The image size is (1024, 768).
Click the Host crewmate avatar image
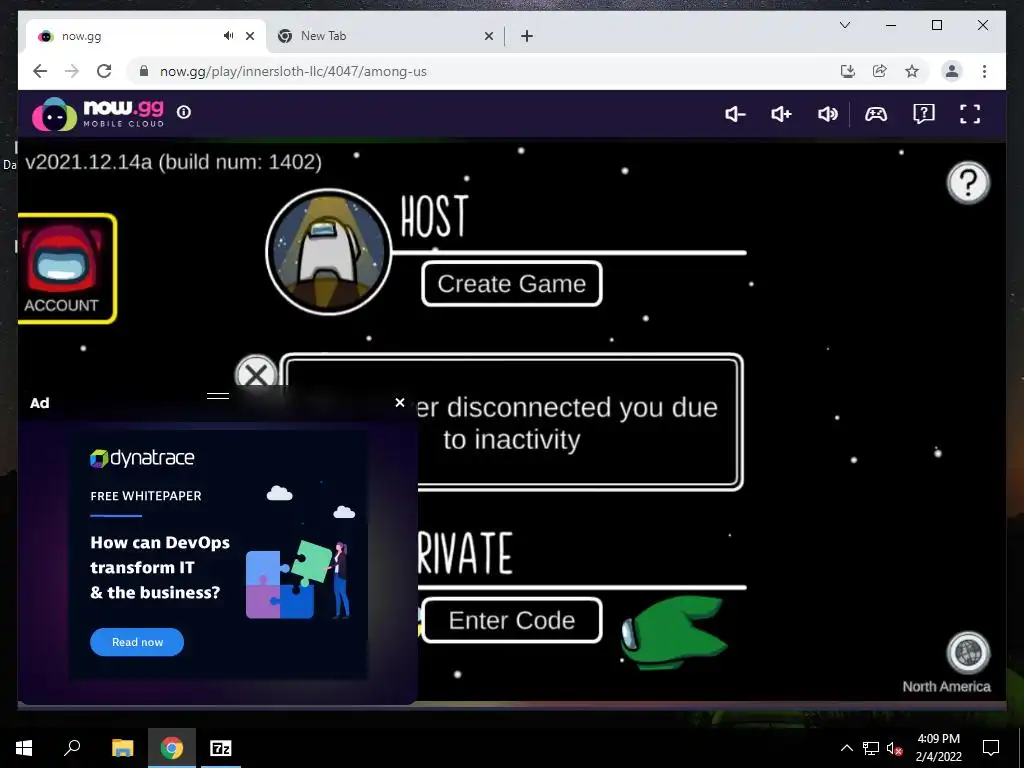pos(328,252)
